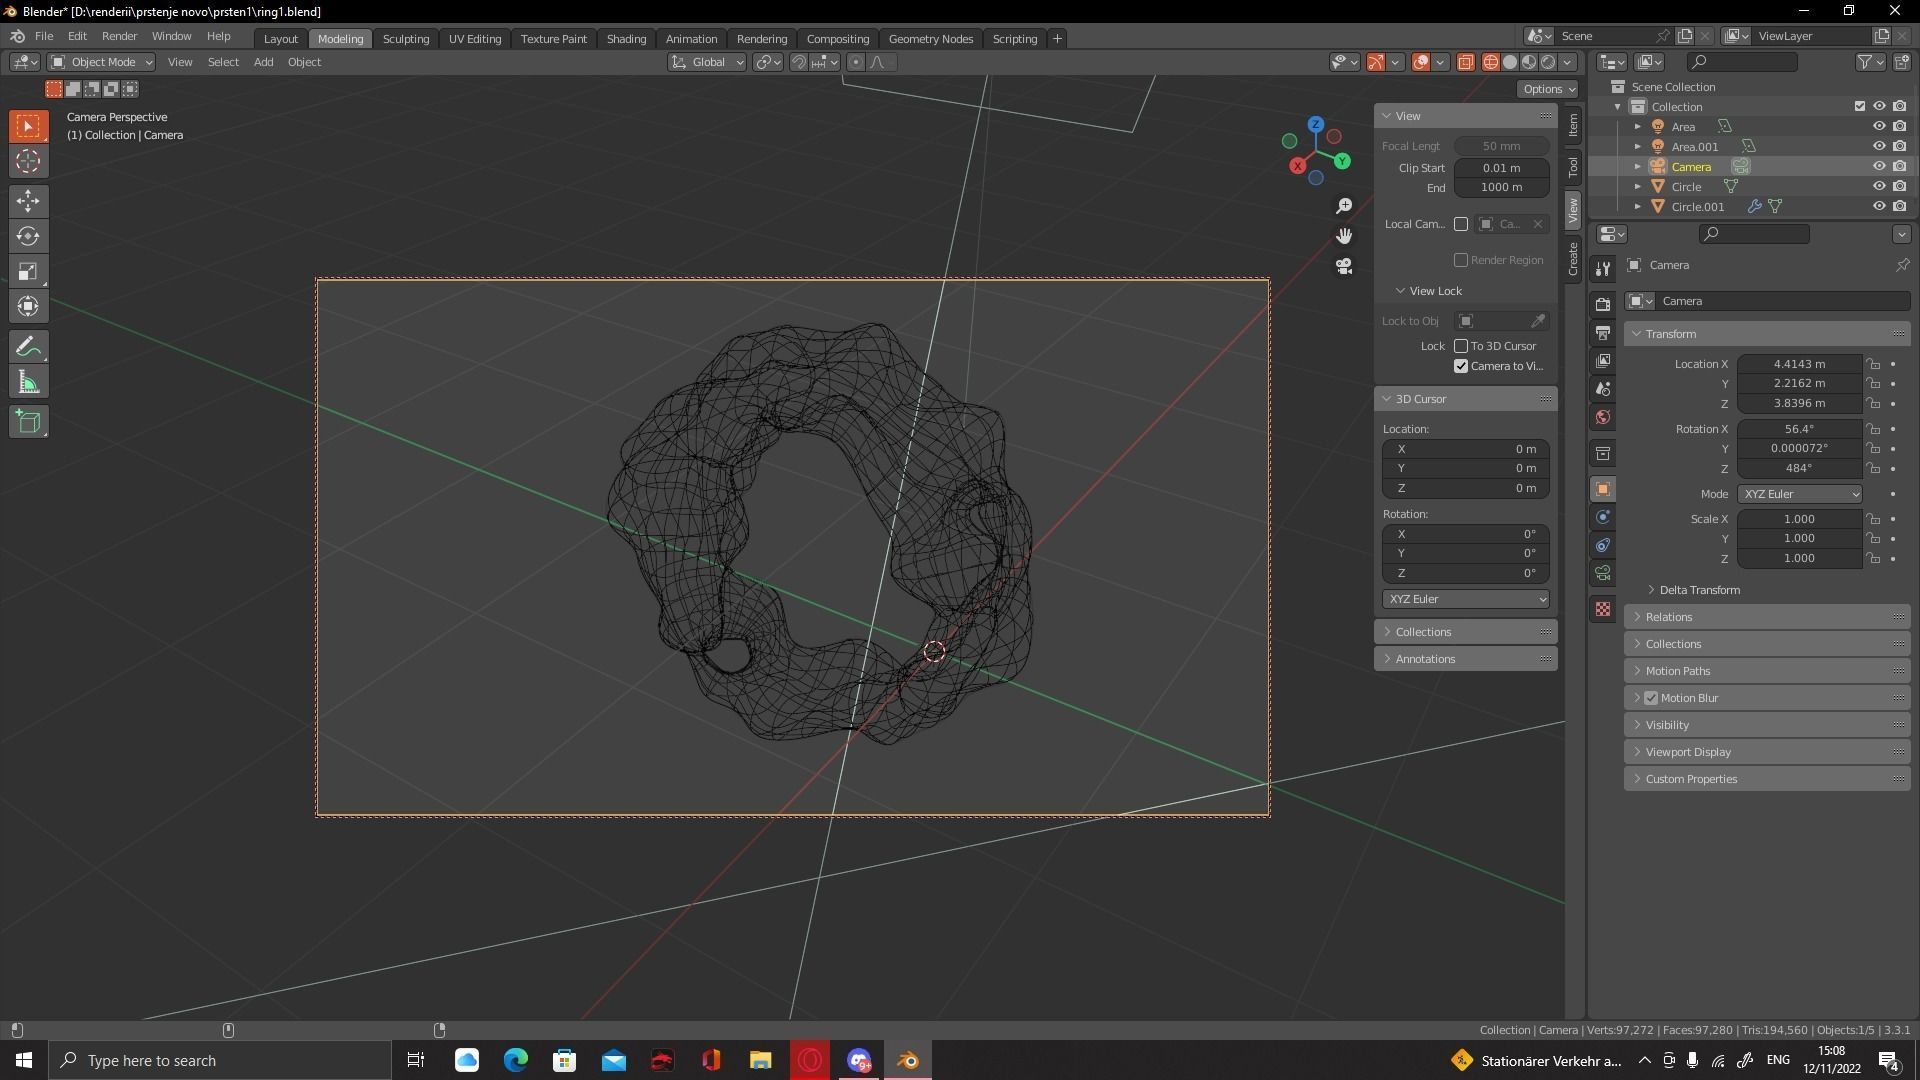Toggle visibility of the Circle object
Viewport: 1920px width, 1080px height.
tap(1879, 186)
